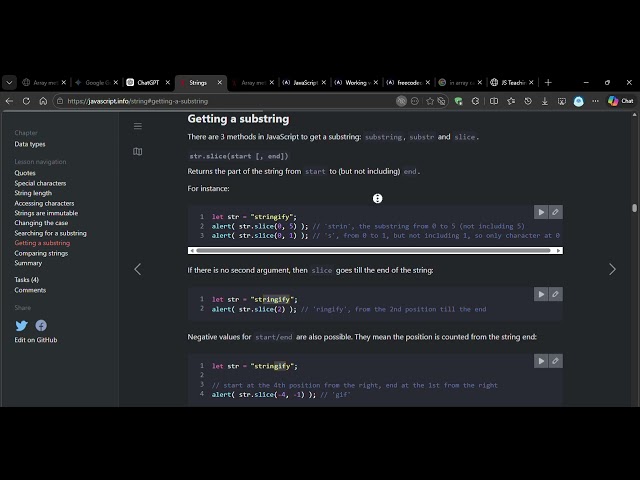Open the Comments link
Viewport: 640px width, 480px height.
click(x=30, y=290)
